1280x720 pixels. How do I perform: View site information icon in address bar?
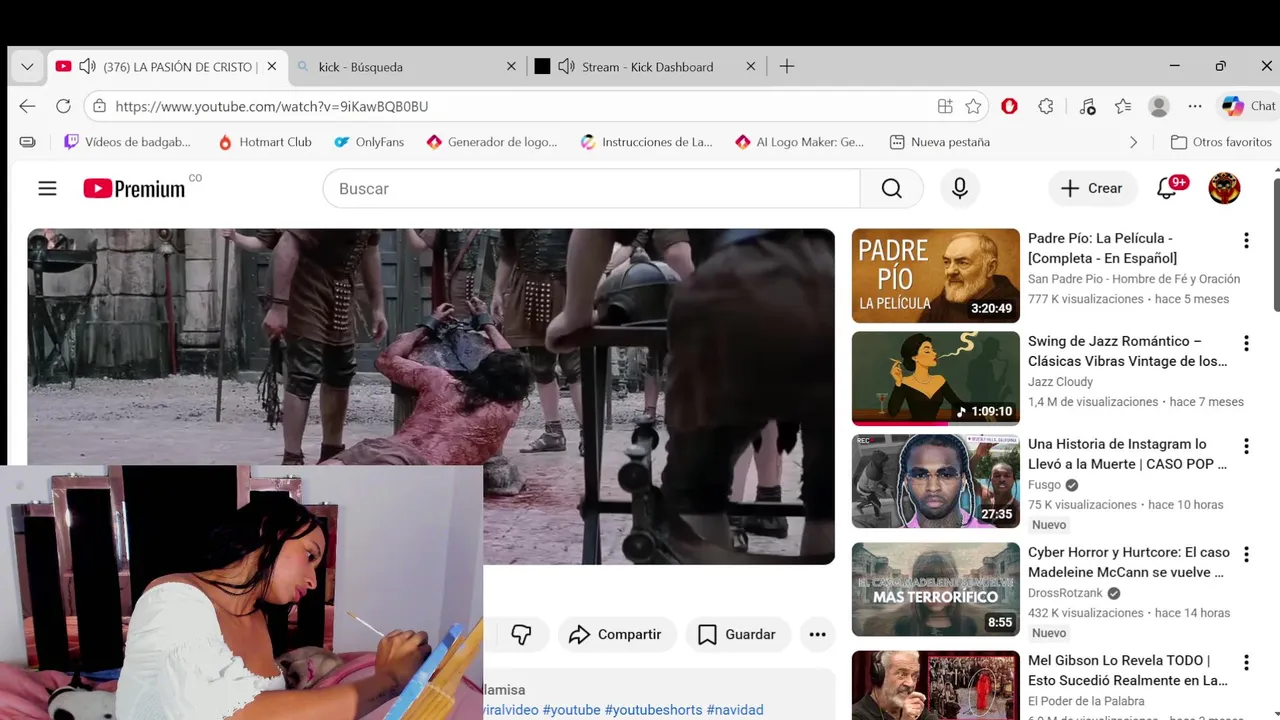pyautogui.click(x=98, y=106)
